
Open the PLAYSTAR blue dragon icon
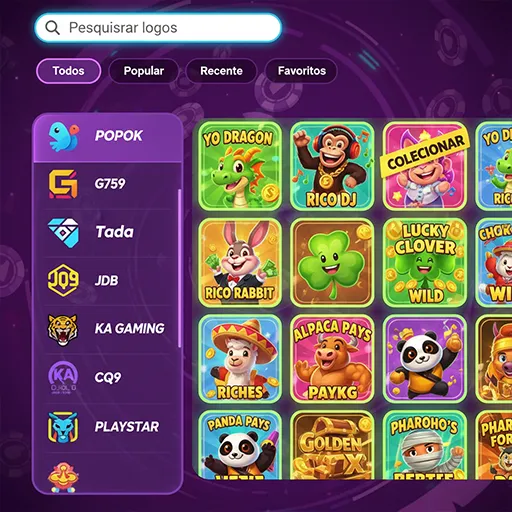(63, 427)
